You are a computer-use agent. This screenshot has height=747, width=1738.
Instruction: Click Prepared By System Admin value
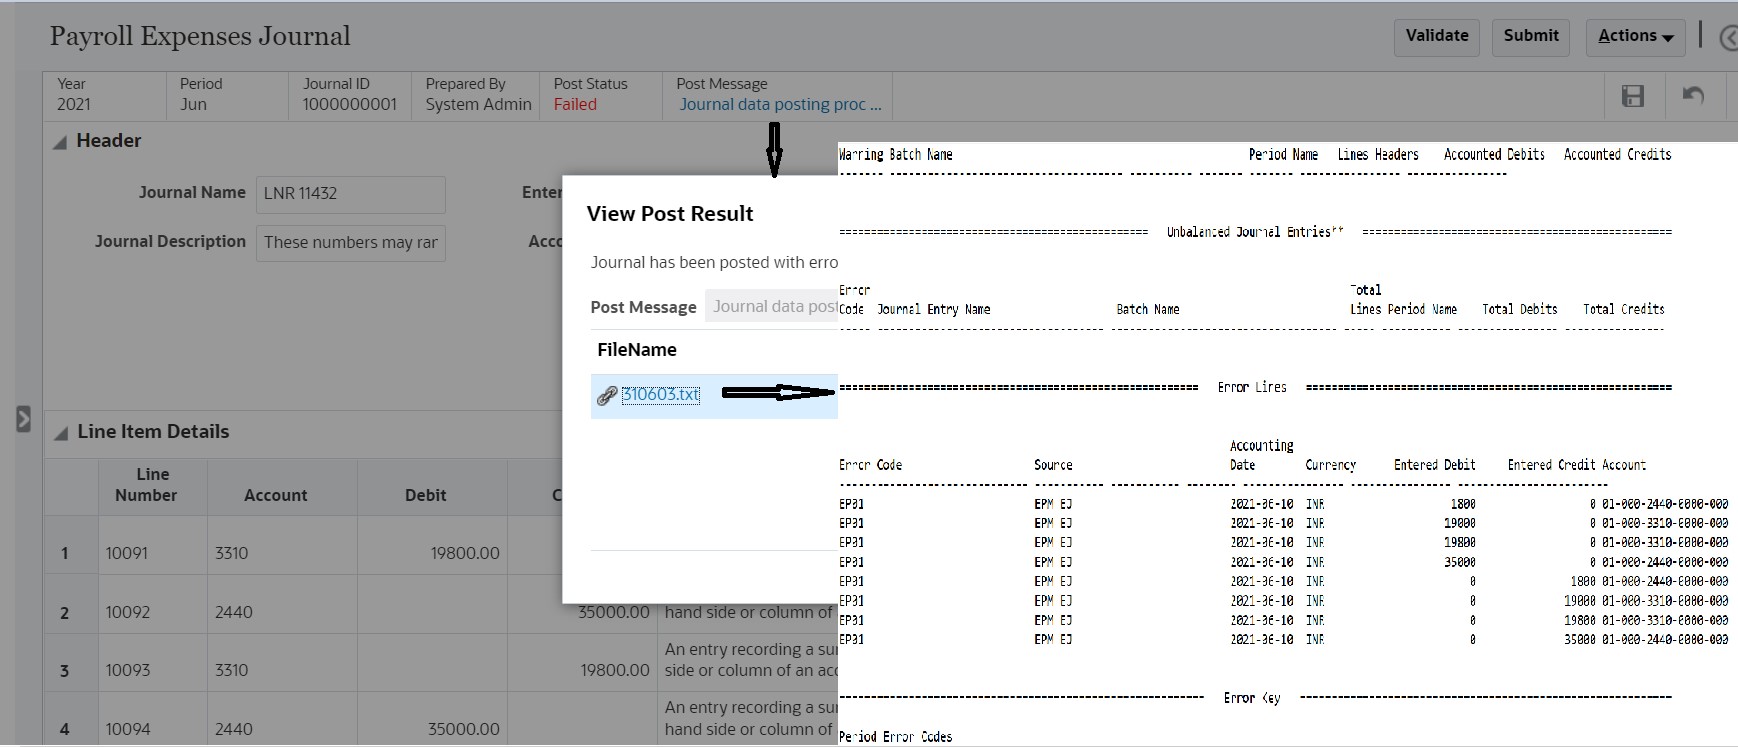coord(478,104)
